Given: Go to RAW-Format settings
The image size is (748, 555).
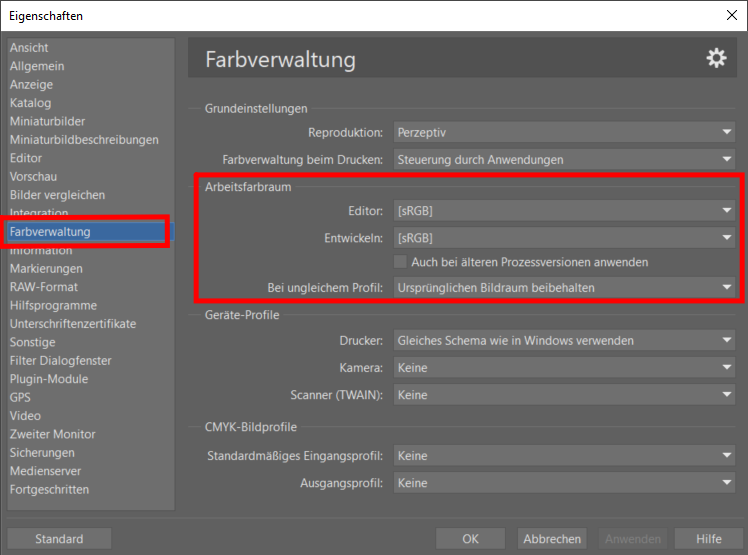Looking at the screenshot, I should pyautogui.click(x=44, y=287).
